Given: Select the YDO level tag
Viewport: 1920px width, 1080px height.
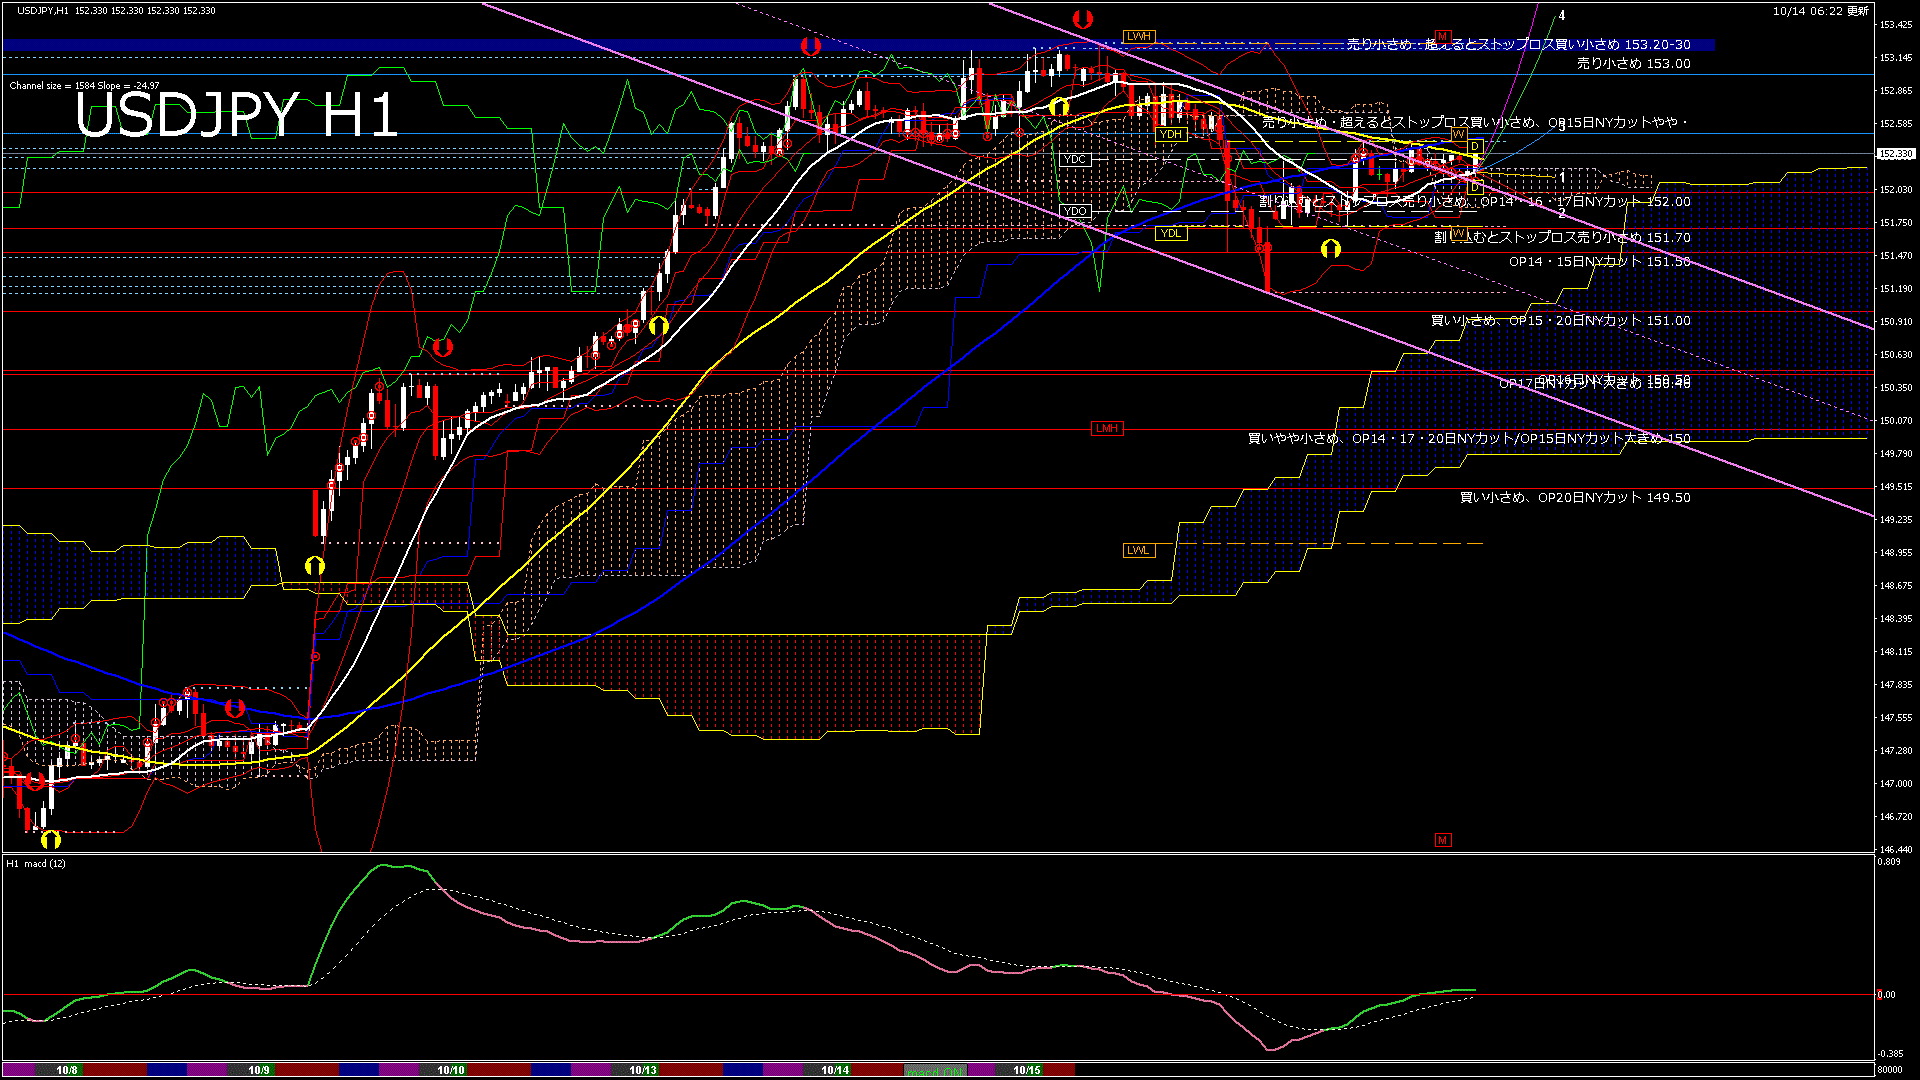Looking at the screenshot, I should click(x=1075, y=211).
